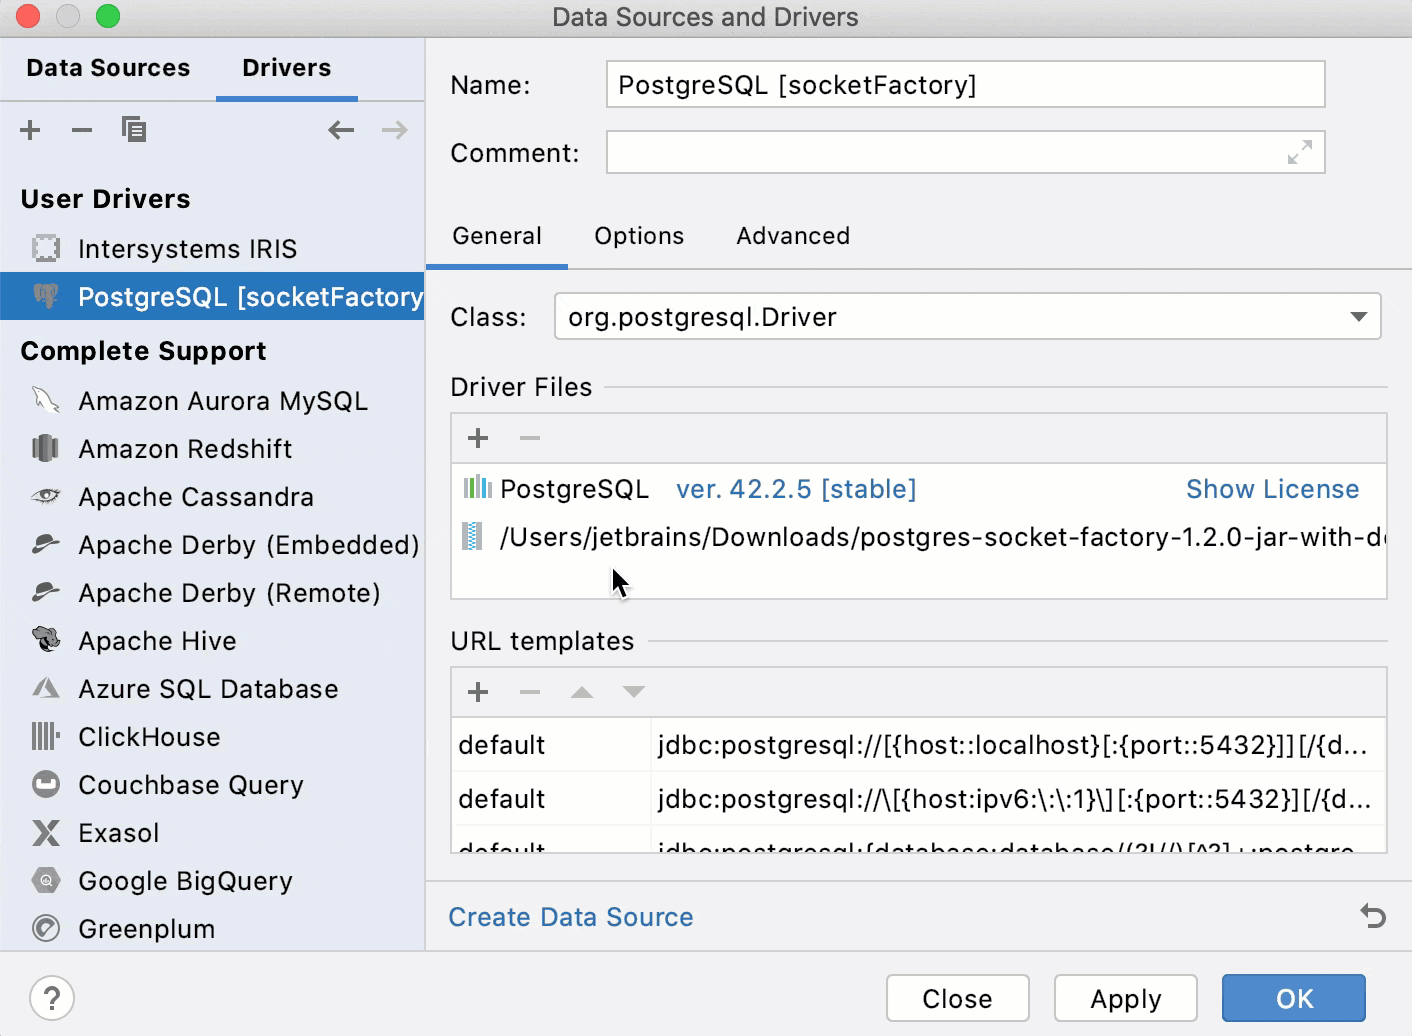The height and width of the screenshot is (1036, 1412).
Task: Apply the driver changes
Action: (1125, 998)
